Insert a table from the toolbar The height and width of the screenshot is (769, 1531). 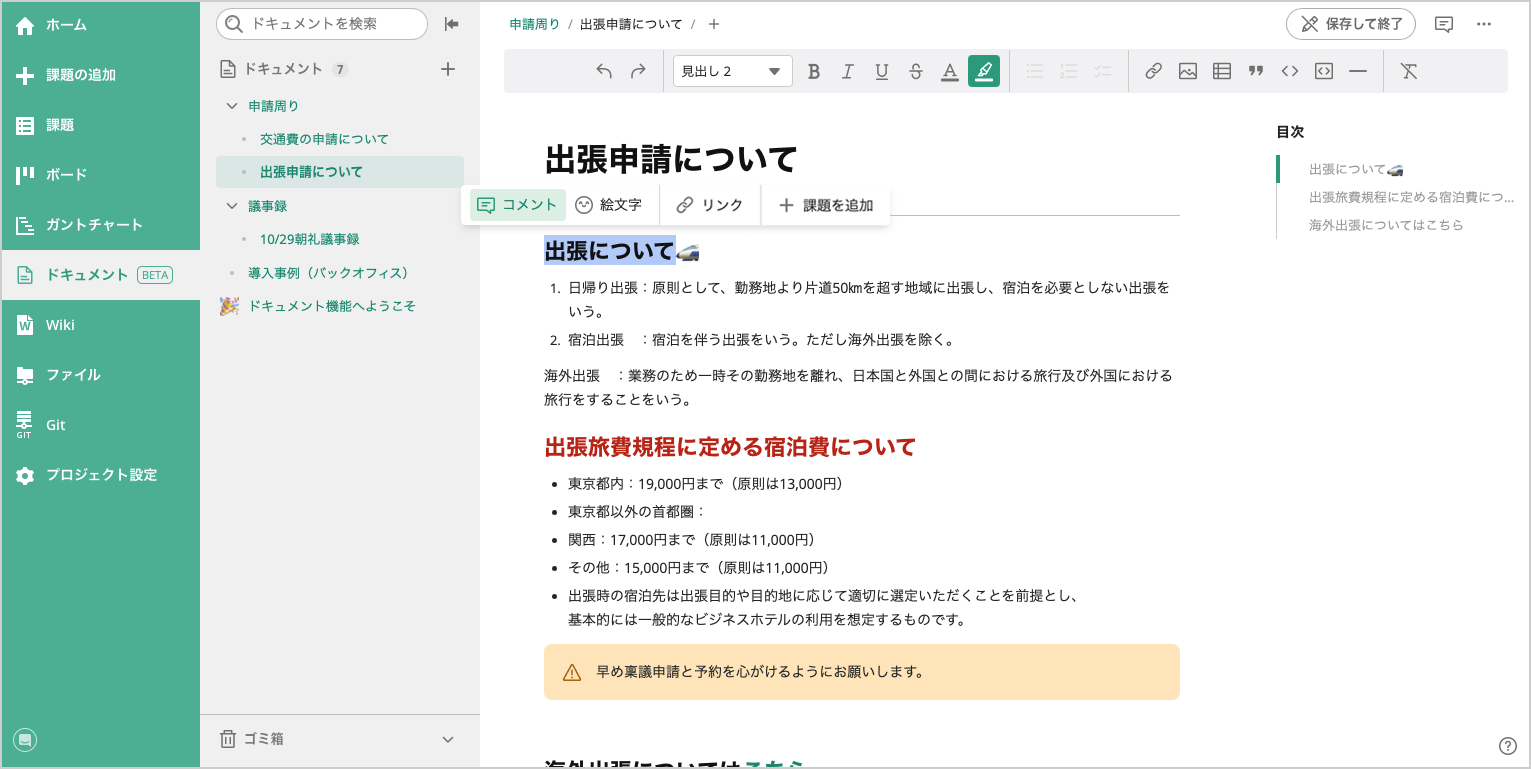pyautogui.click(x=1221, y=71)
